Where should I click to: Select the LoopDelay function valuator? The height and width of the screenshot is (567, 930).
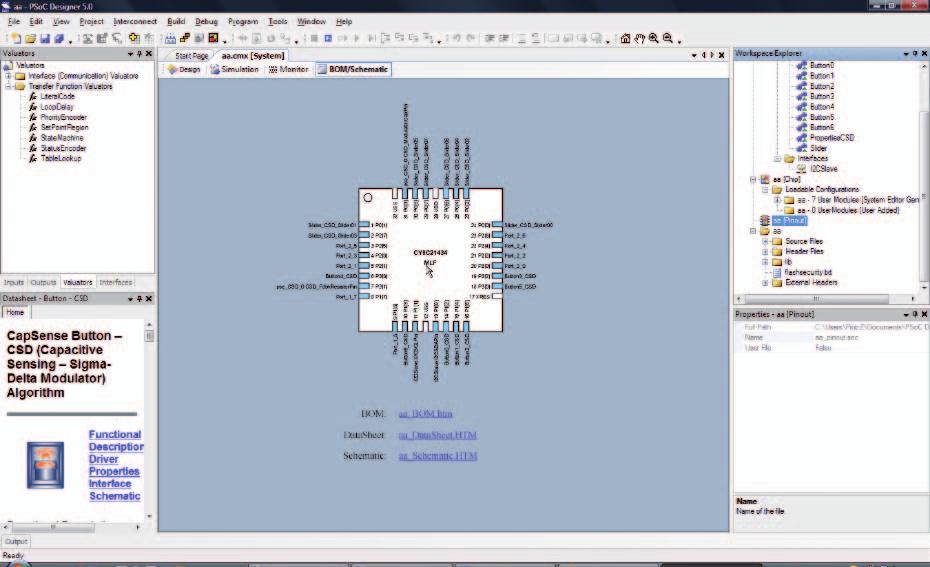coord(56,107)
